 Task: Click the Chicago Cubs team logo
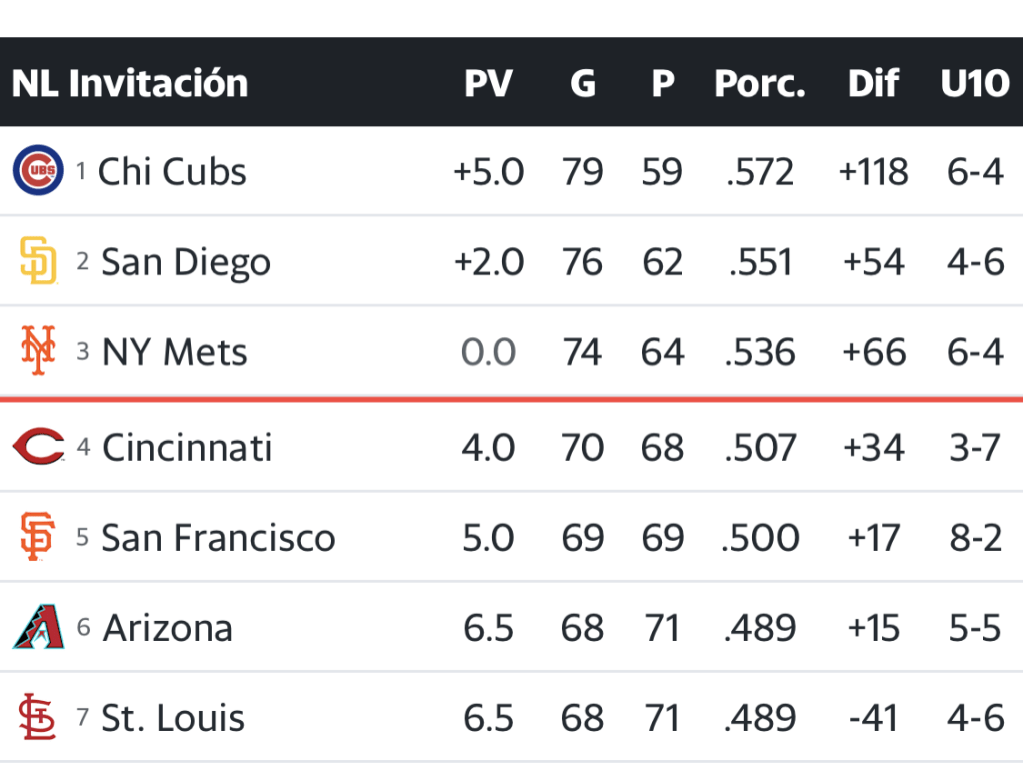click(x=38, y=171)
